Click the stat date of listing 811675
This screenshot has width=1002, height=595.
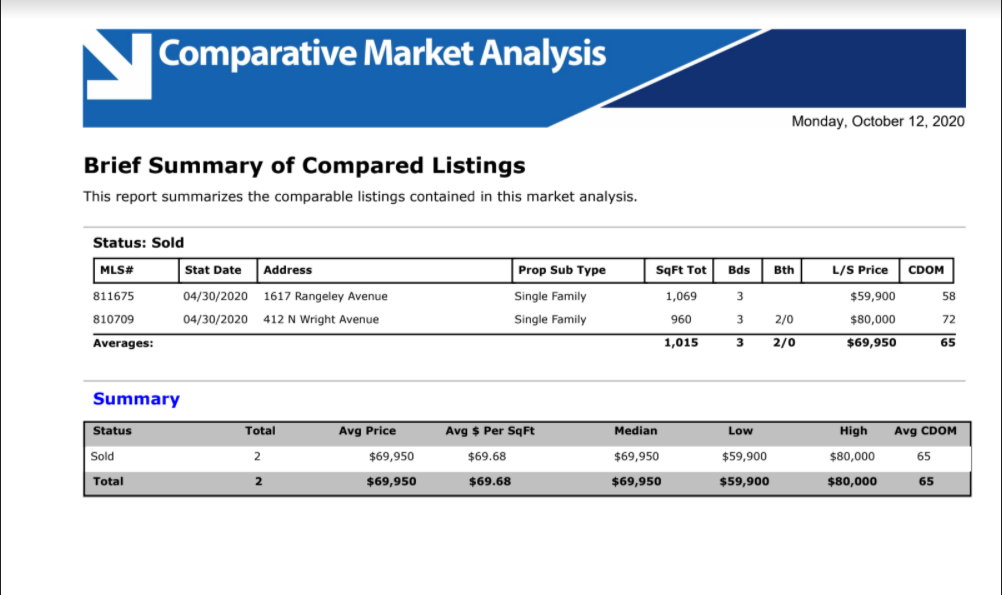pos(215,297)
